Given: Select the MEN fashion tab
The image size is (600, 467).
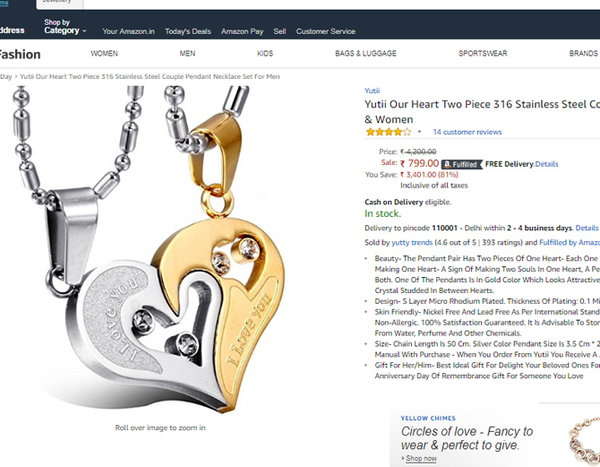Looking at the screenshot, I should tap(188, 53).
